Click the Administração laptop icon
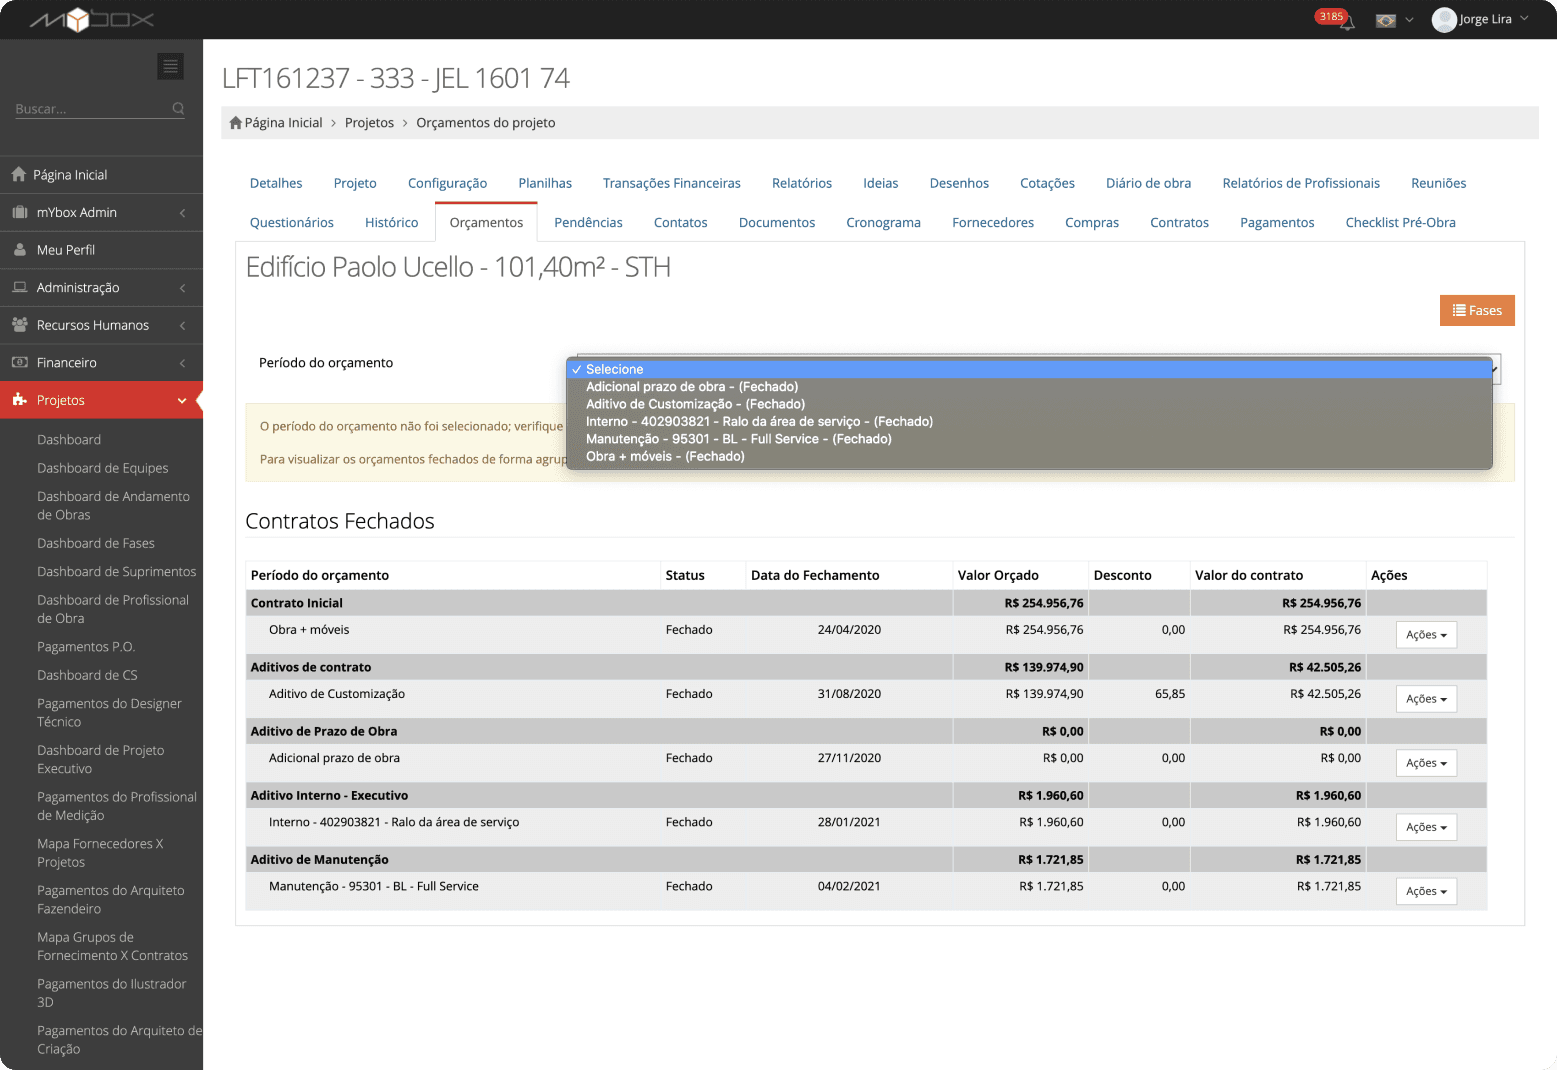Image resolution: width=1557 pixels, height=1070 pixels. tap(20, 287)
